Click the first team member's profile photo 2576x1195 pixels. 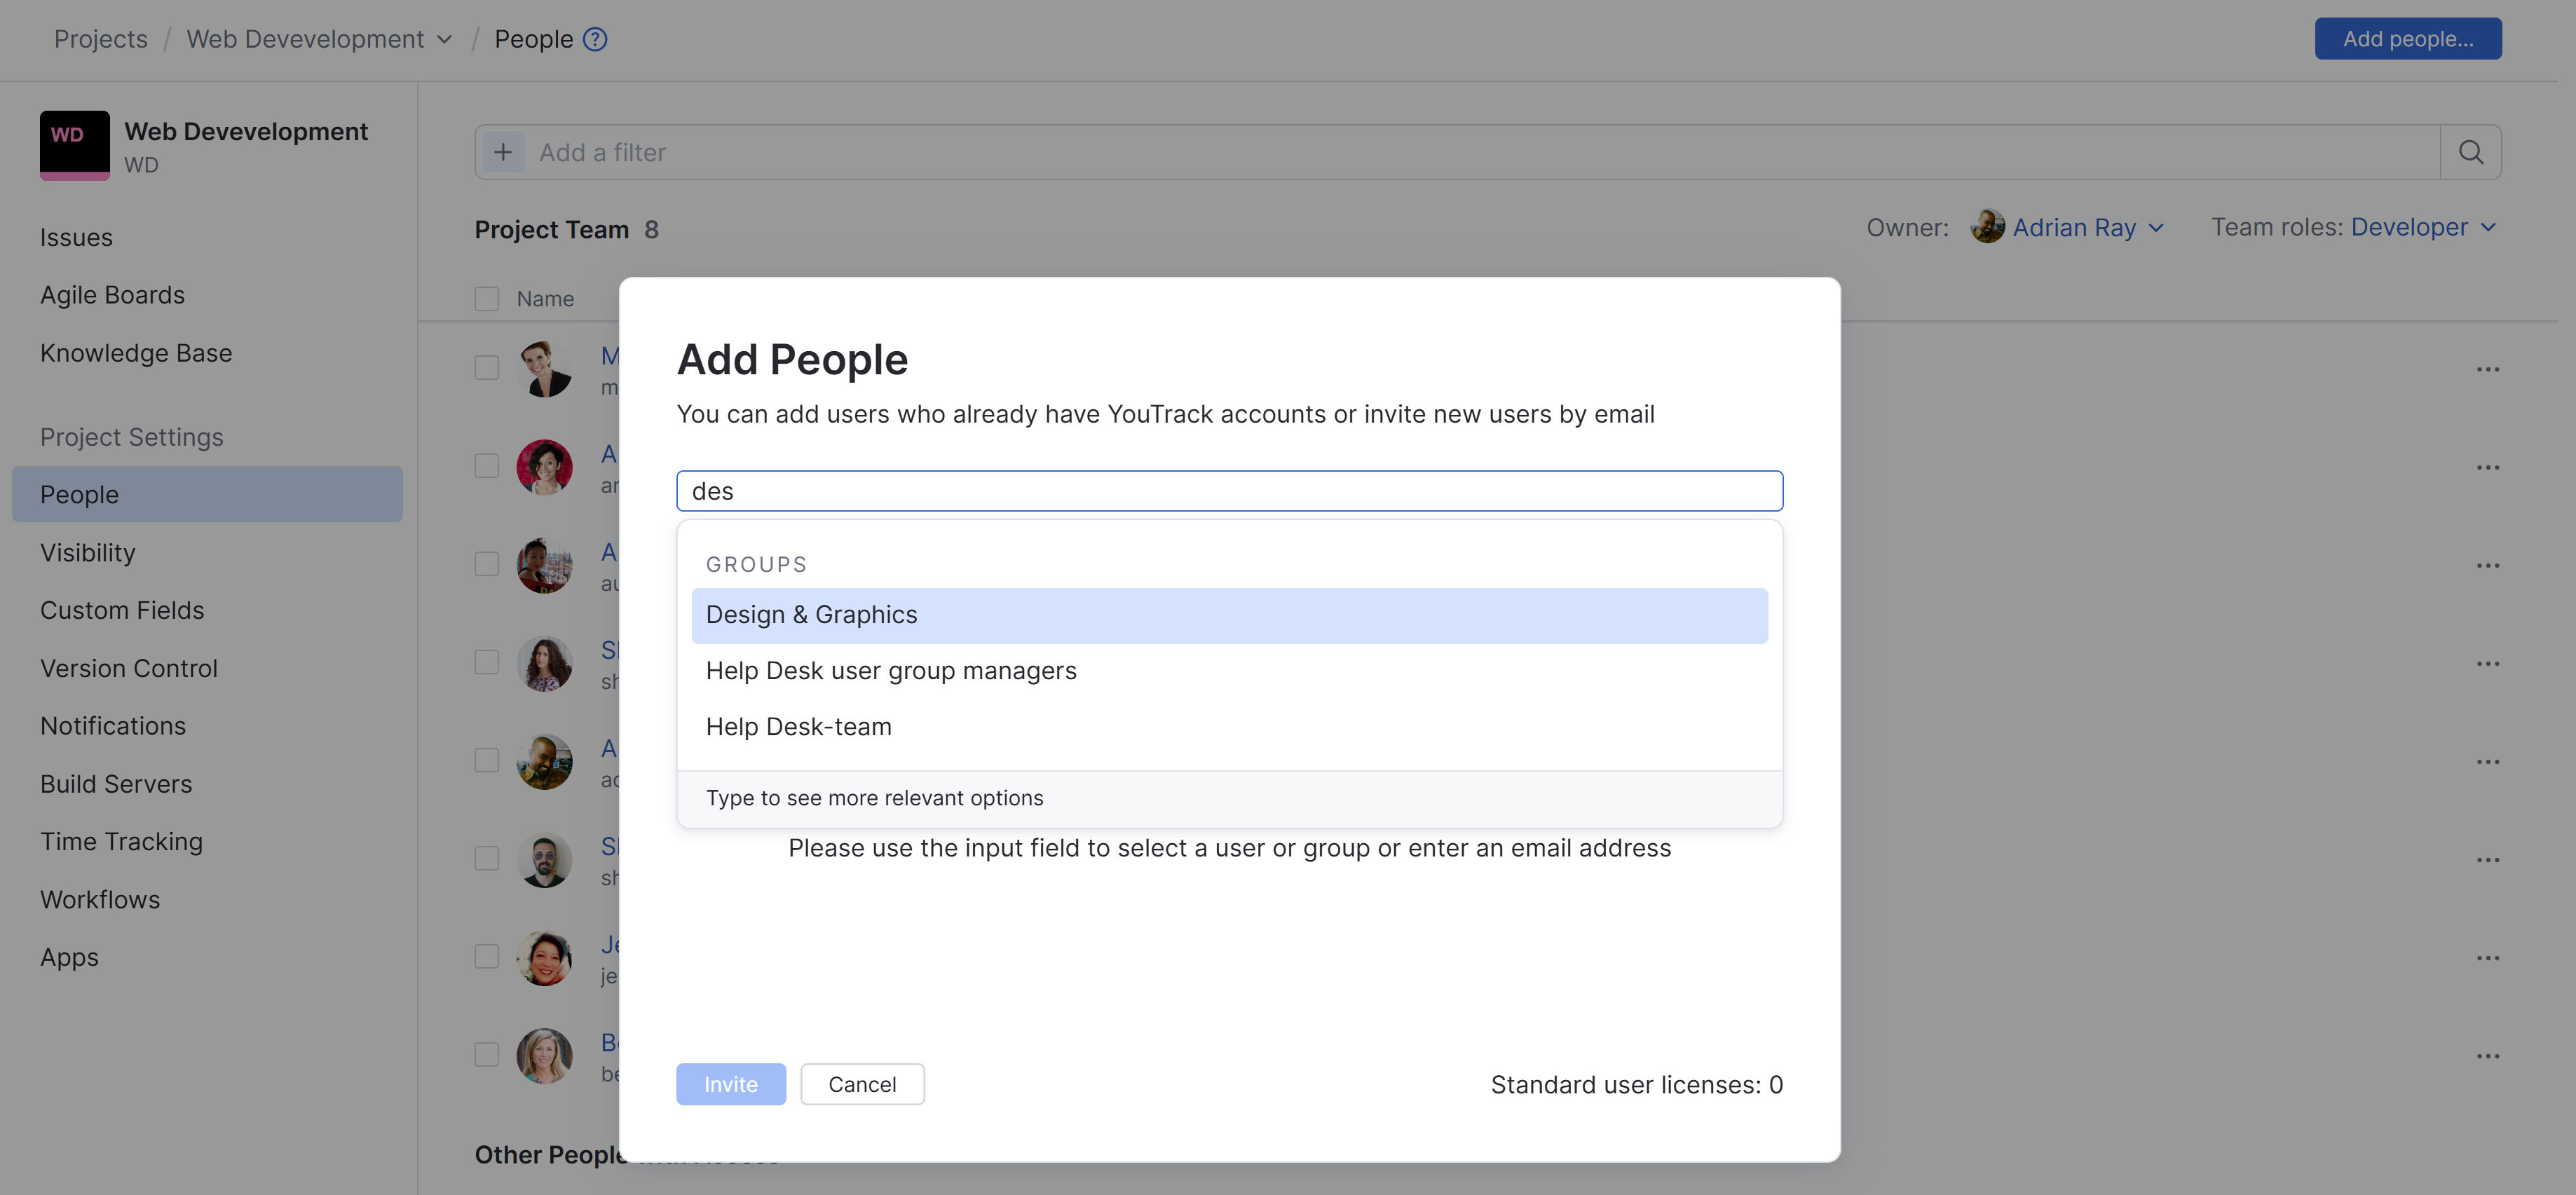tap(545, 368)
